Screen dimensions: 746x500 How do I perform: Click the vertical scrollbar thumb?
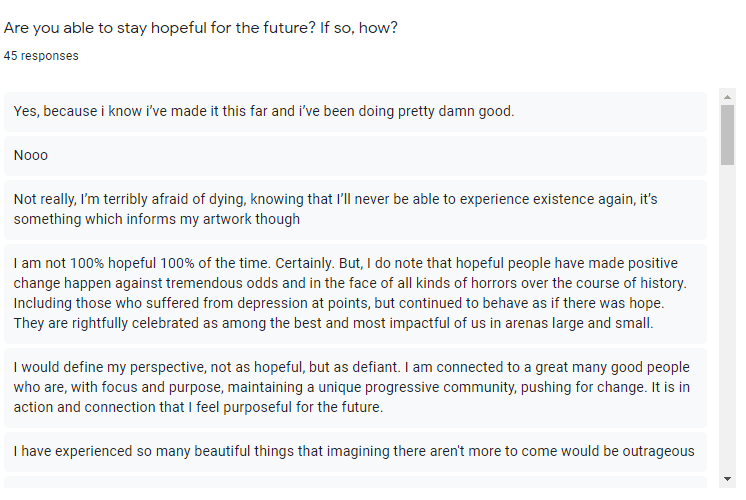click(x=727, y=134)
